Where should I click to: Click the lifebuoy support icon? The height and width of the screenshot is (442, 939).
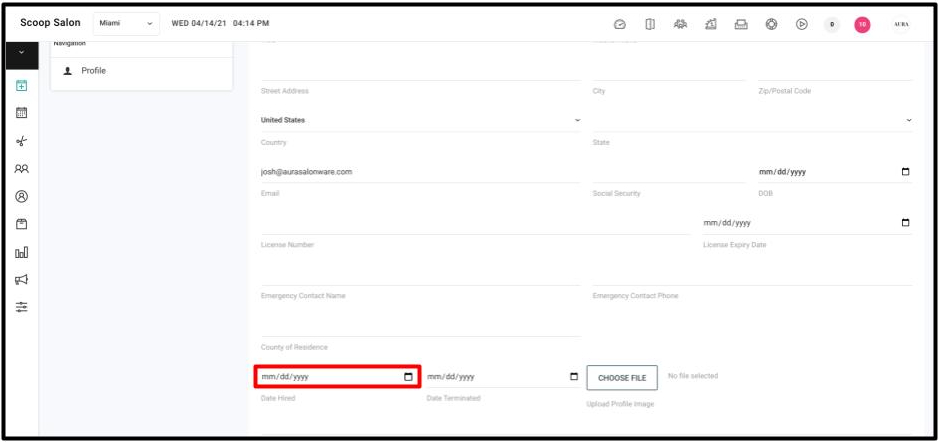pos(771,24)
